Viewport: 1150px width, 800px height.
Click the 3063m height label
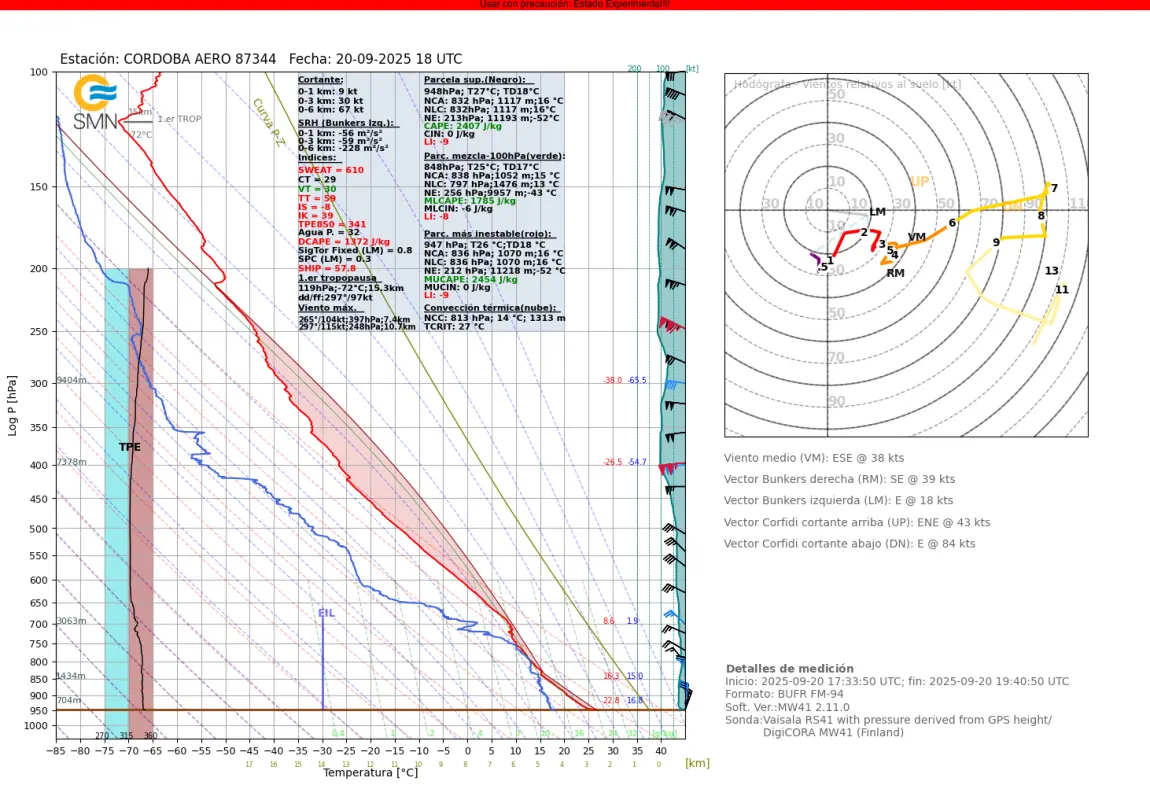(71, 621)
